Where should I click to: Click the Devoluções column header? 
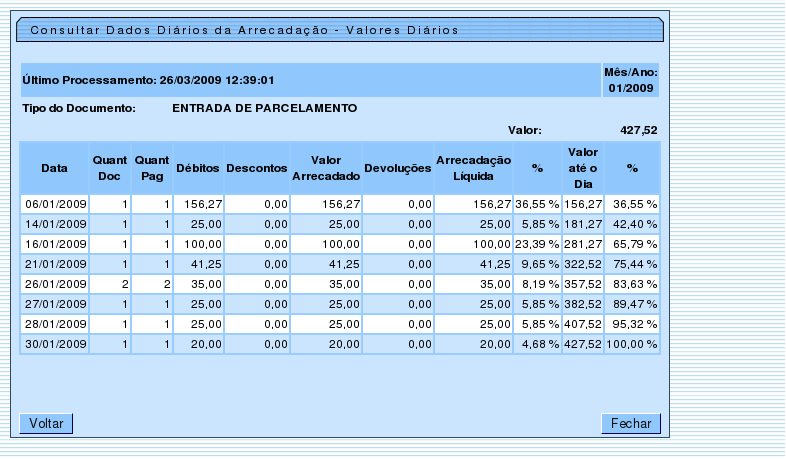click(x=398, y=168)
